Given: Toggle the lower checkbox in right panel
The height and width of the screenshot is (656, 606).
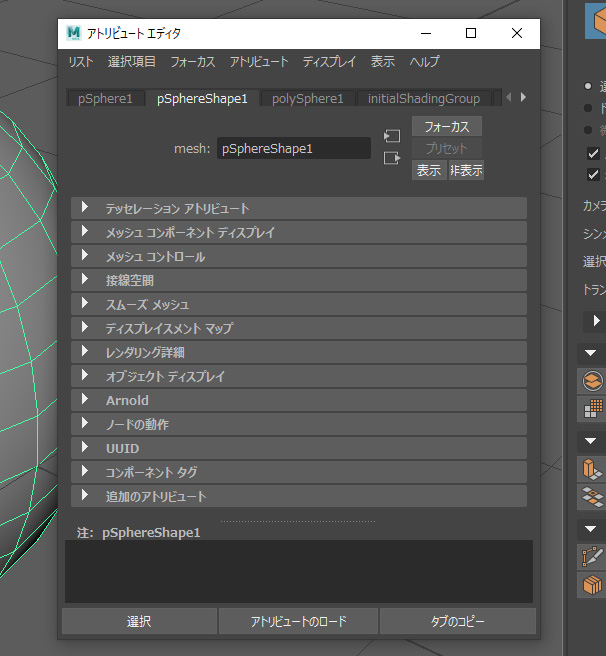Looking at the screenshot, I should (x=594, y=175).
